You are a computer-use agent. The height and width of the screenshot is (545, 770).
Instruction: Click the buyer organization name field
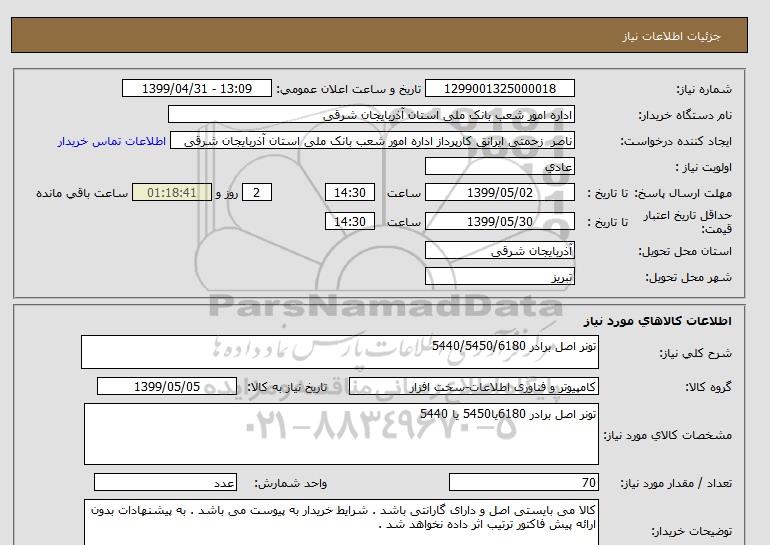point(371,114)
